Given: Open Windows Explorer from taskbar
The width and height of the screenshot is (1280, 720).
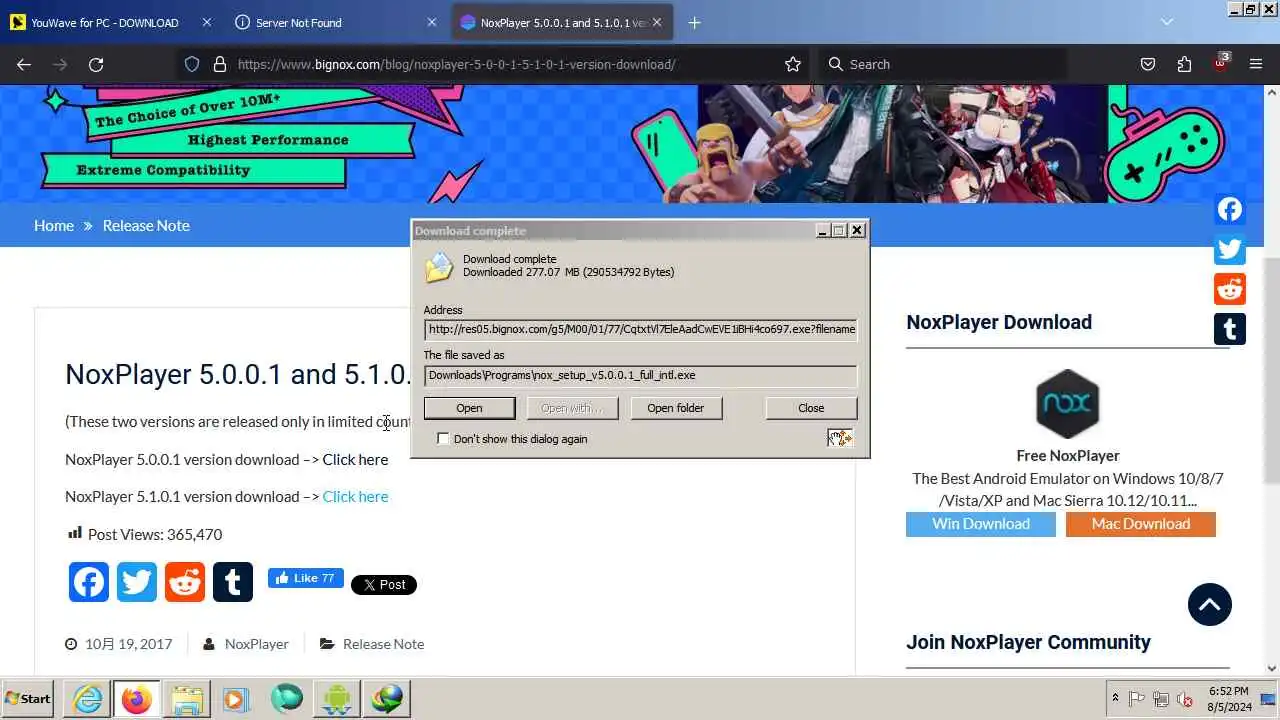Looking at the screenshot, I should point(186,699).
